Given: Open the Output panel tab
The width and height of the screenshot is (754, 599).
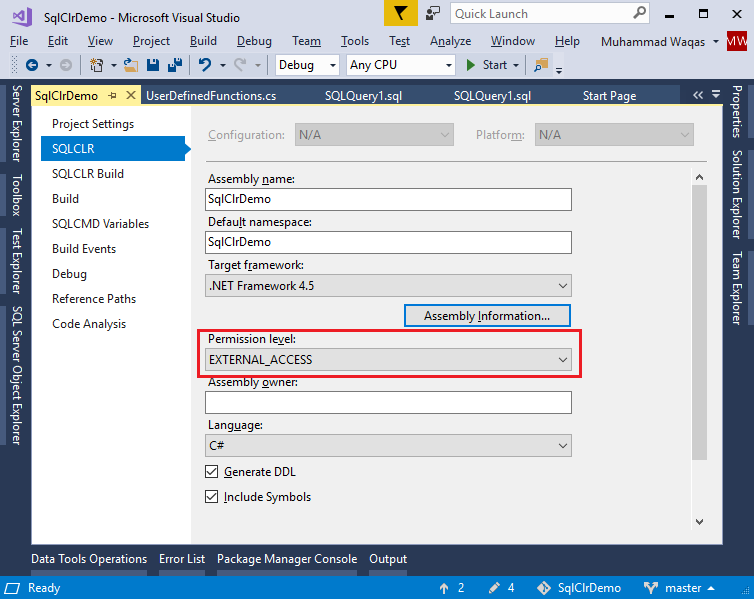Looking at the screenshot, I should (388, 559).
